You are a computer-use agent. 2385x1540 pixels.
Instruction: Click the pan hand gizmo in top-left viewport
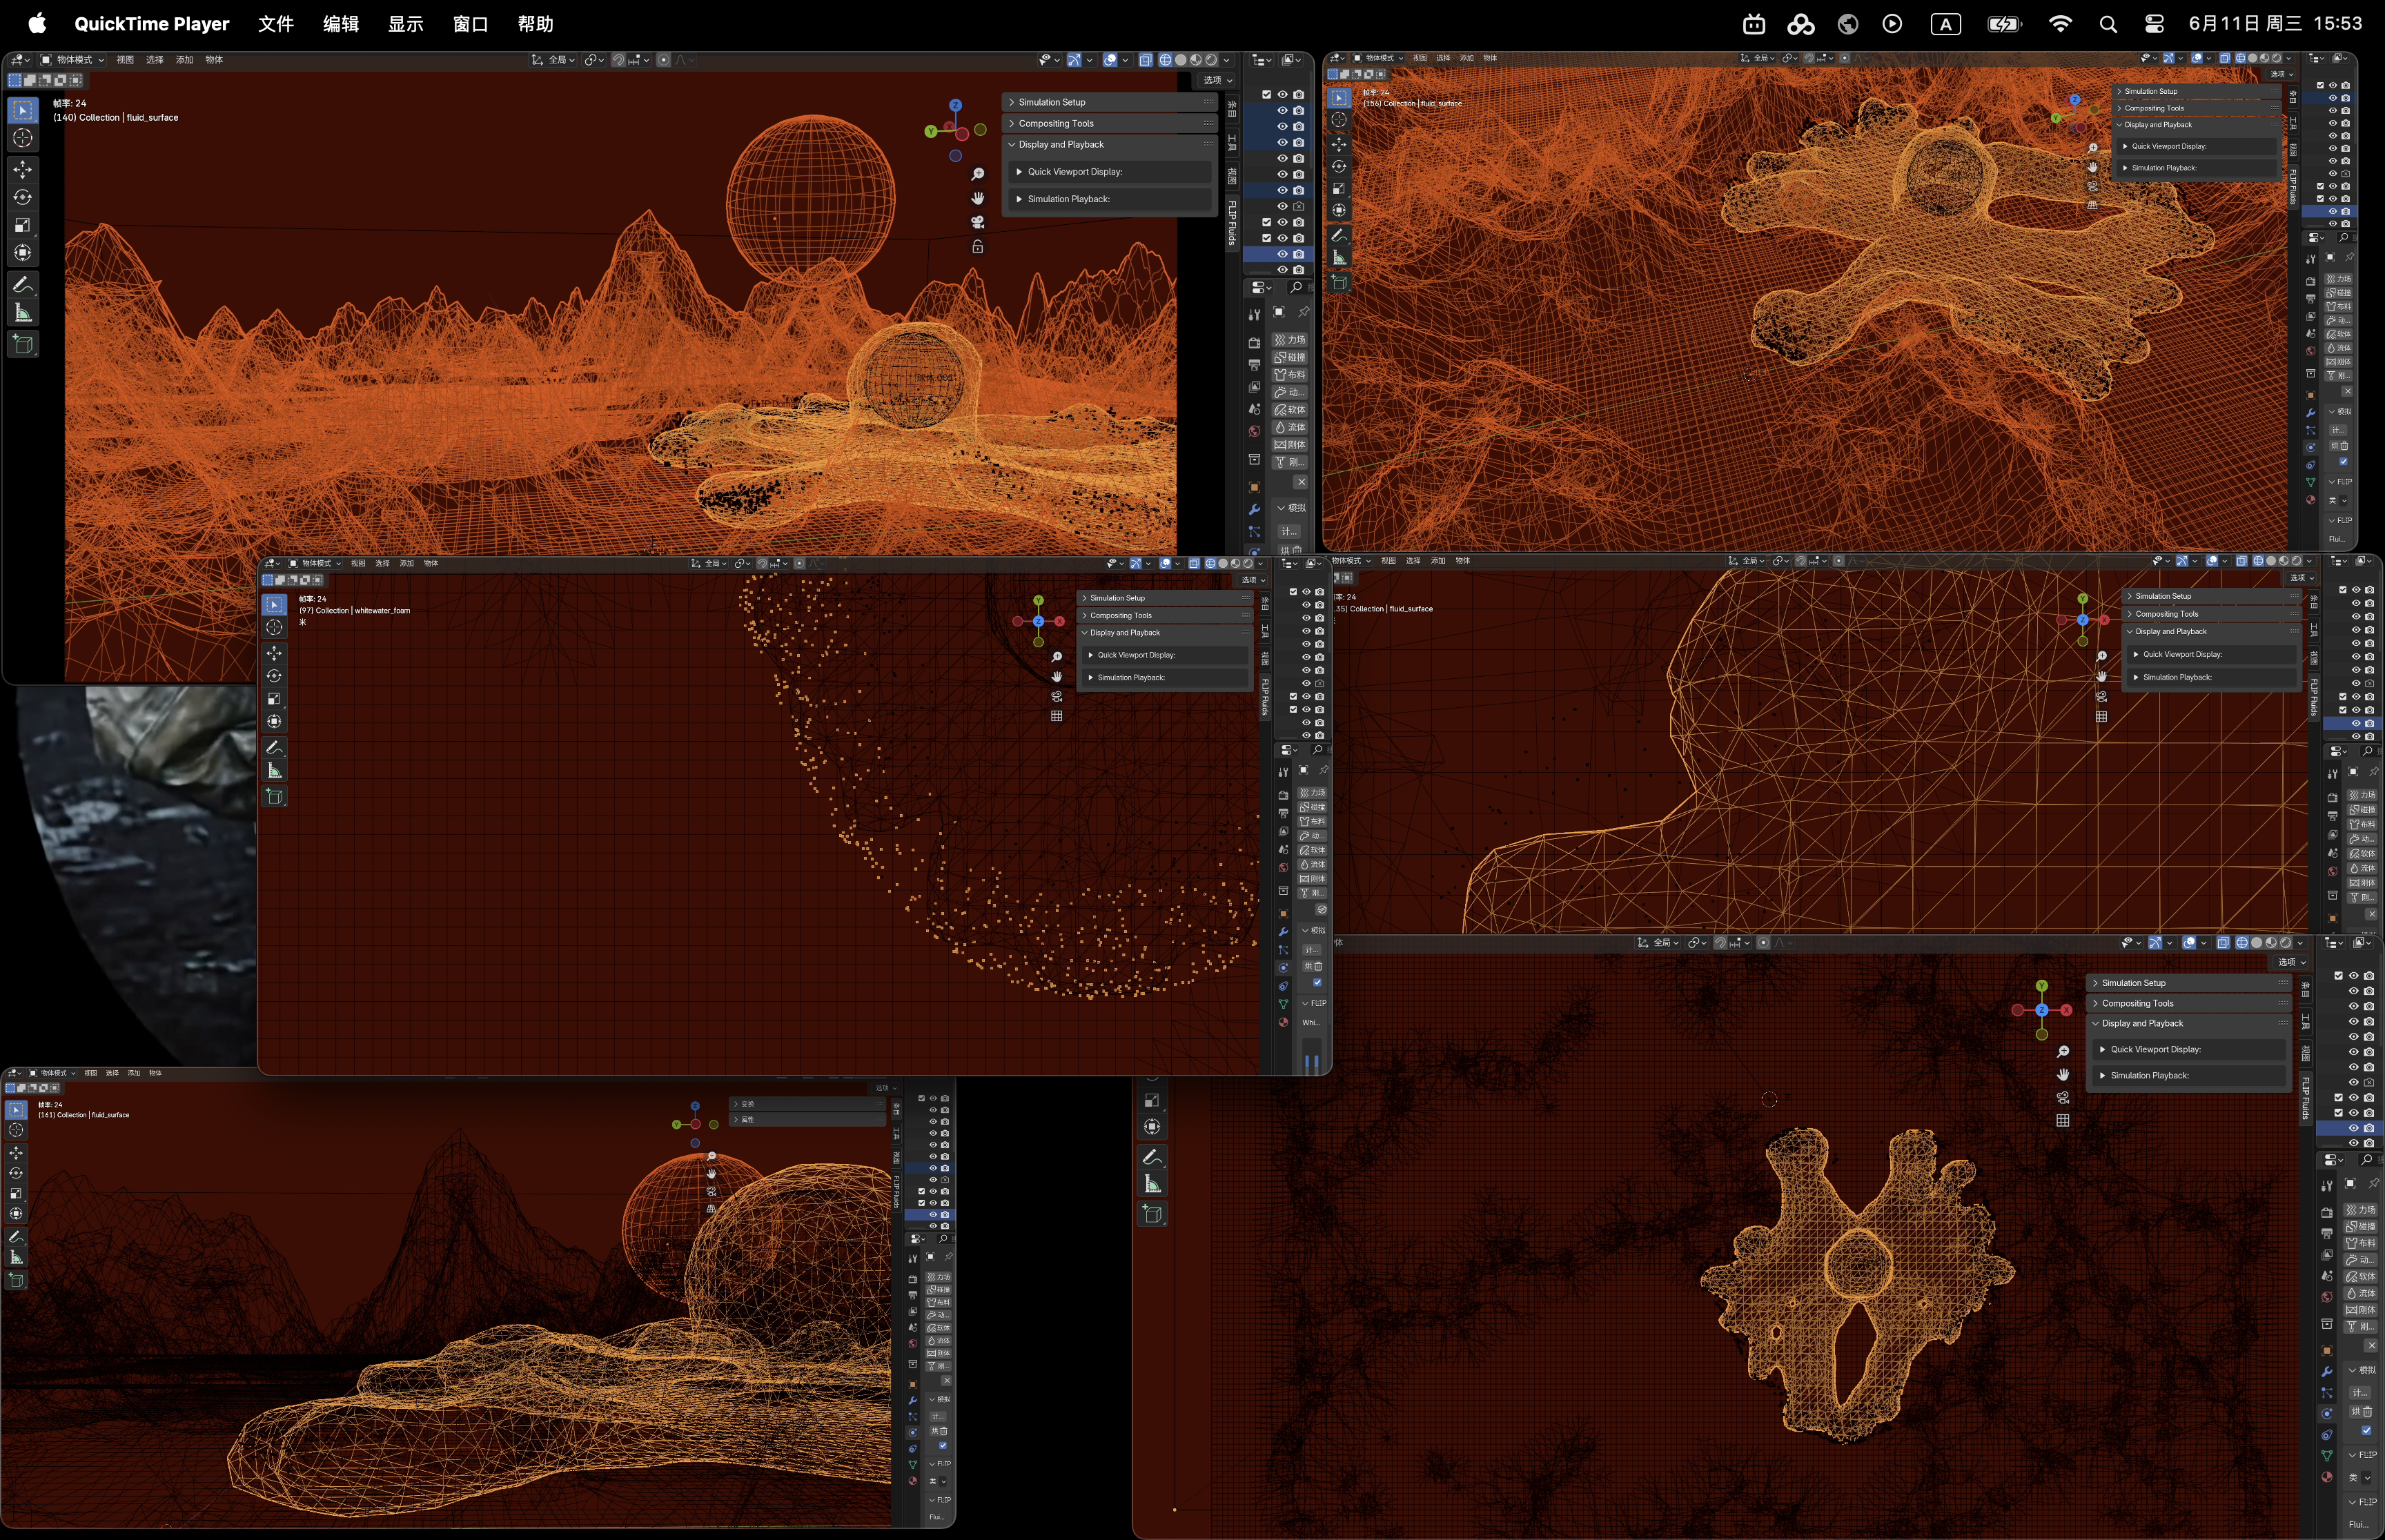[978, 198]
